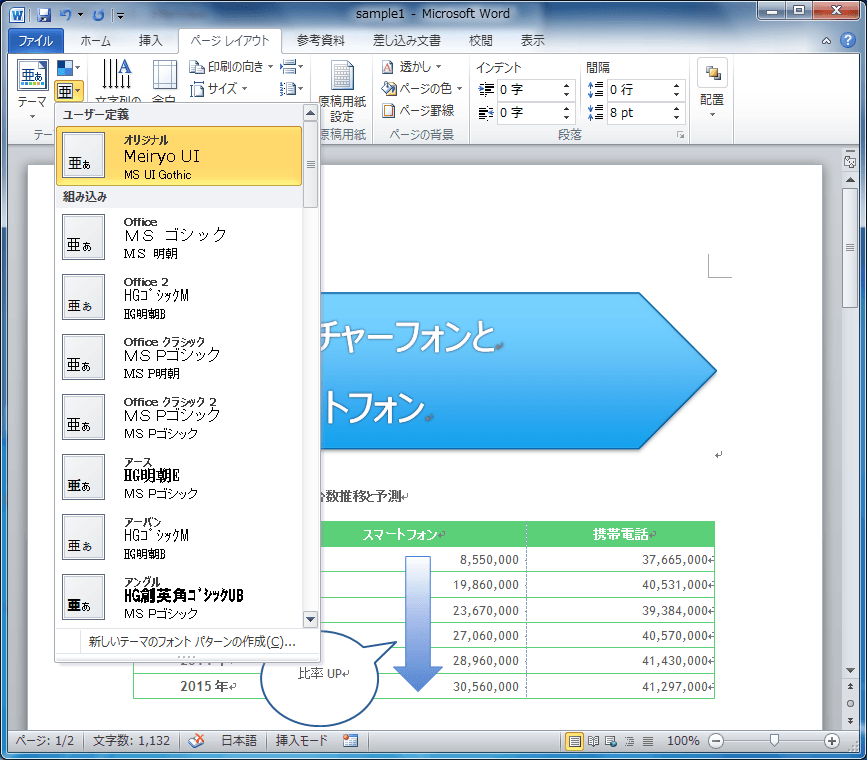Image resolution: width=867 pixels, height=760 pixels.
Task: Select the Office クラシック 2 font theme
Action: [179, 418]
